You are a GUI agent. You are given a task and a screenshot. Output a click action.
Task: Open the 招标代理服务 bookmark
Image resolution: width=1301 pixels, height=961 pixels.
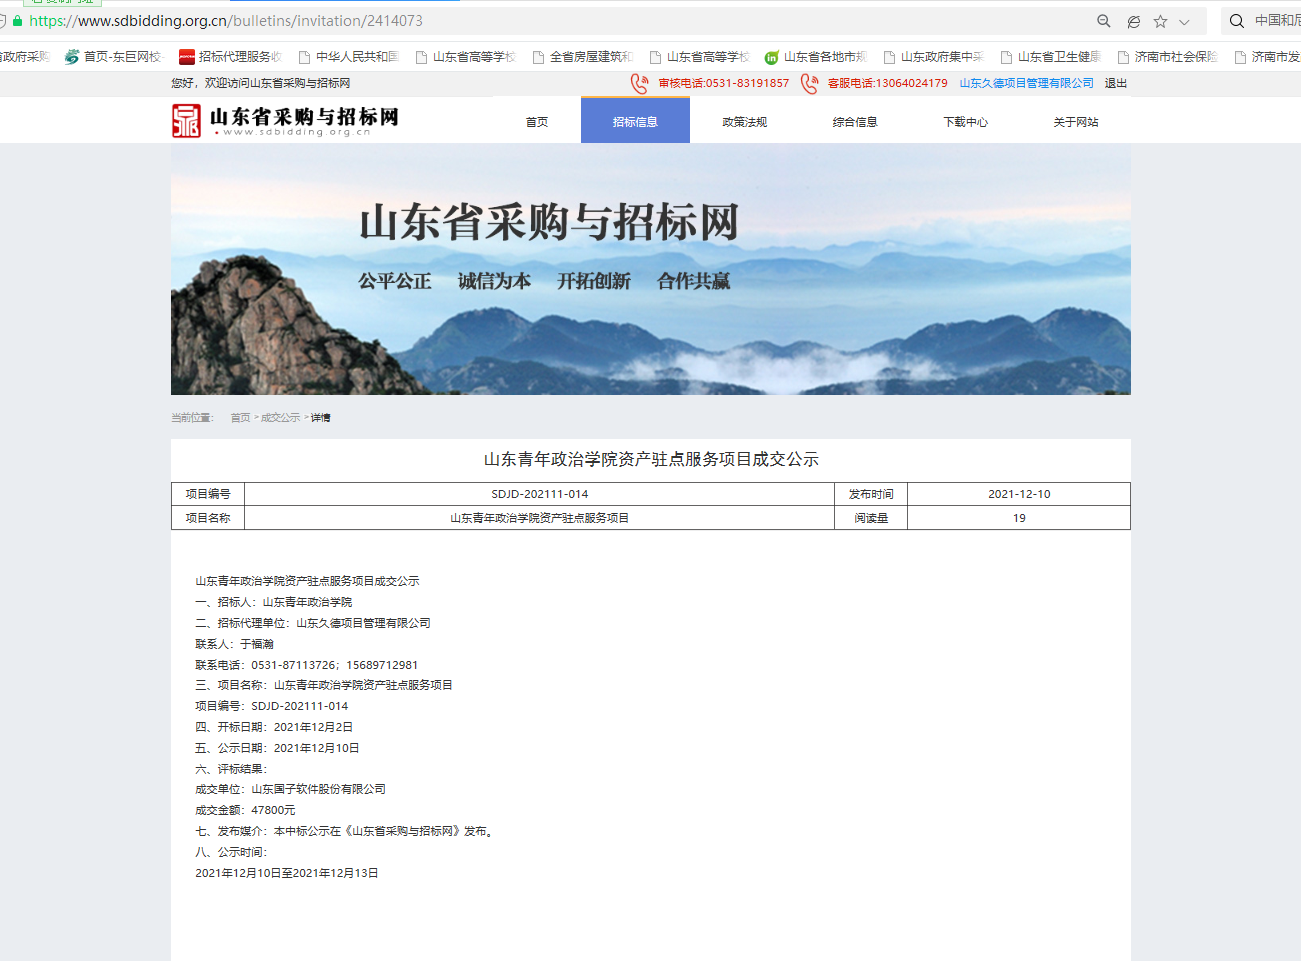point(230,57)
